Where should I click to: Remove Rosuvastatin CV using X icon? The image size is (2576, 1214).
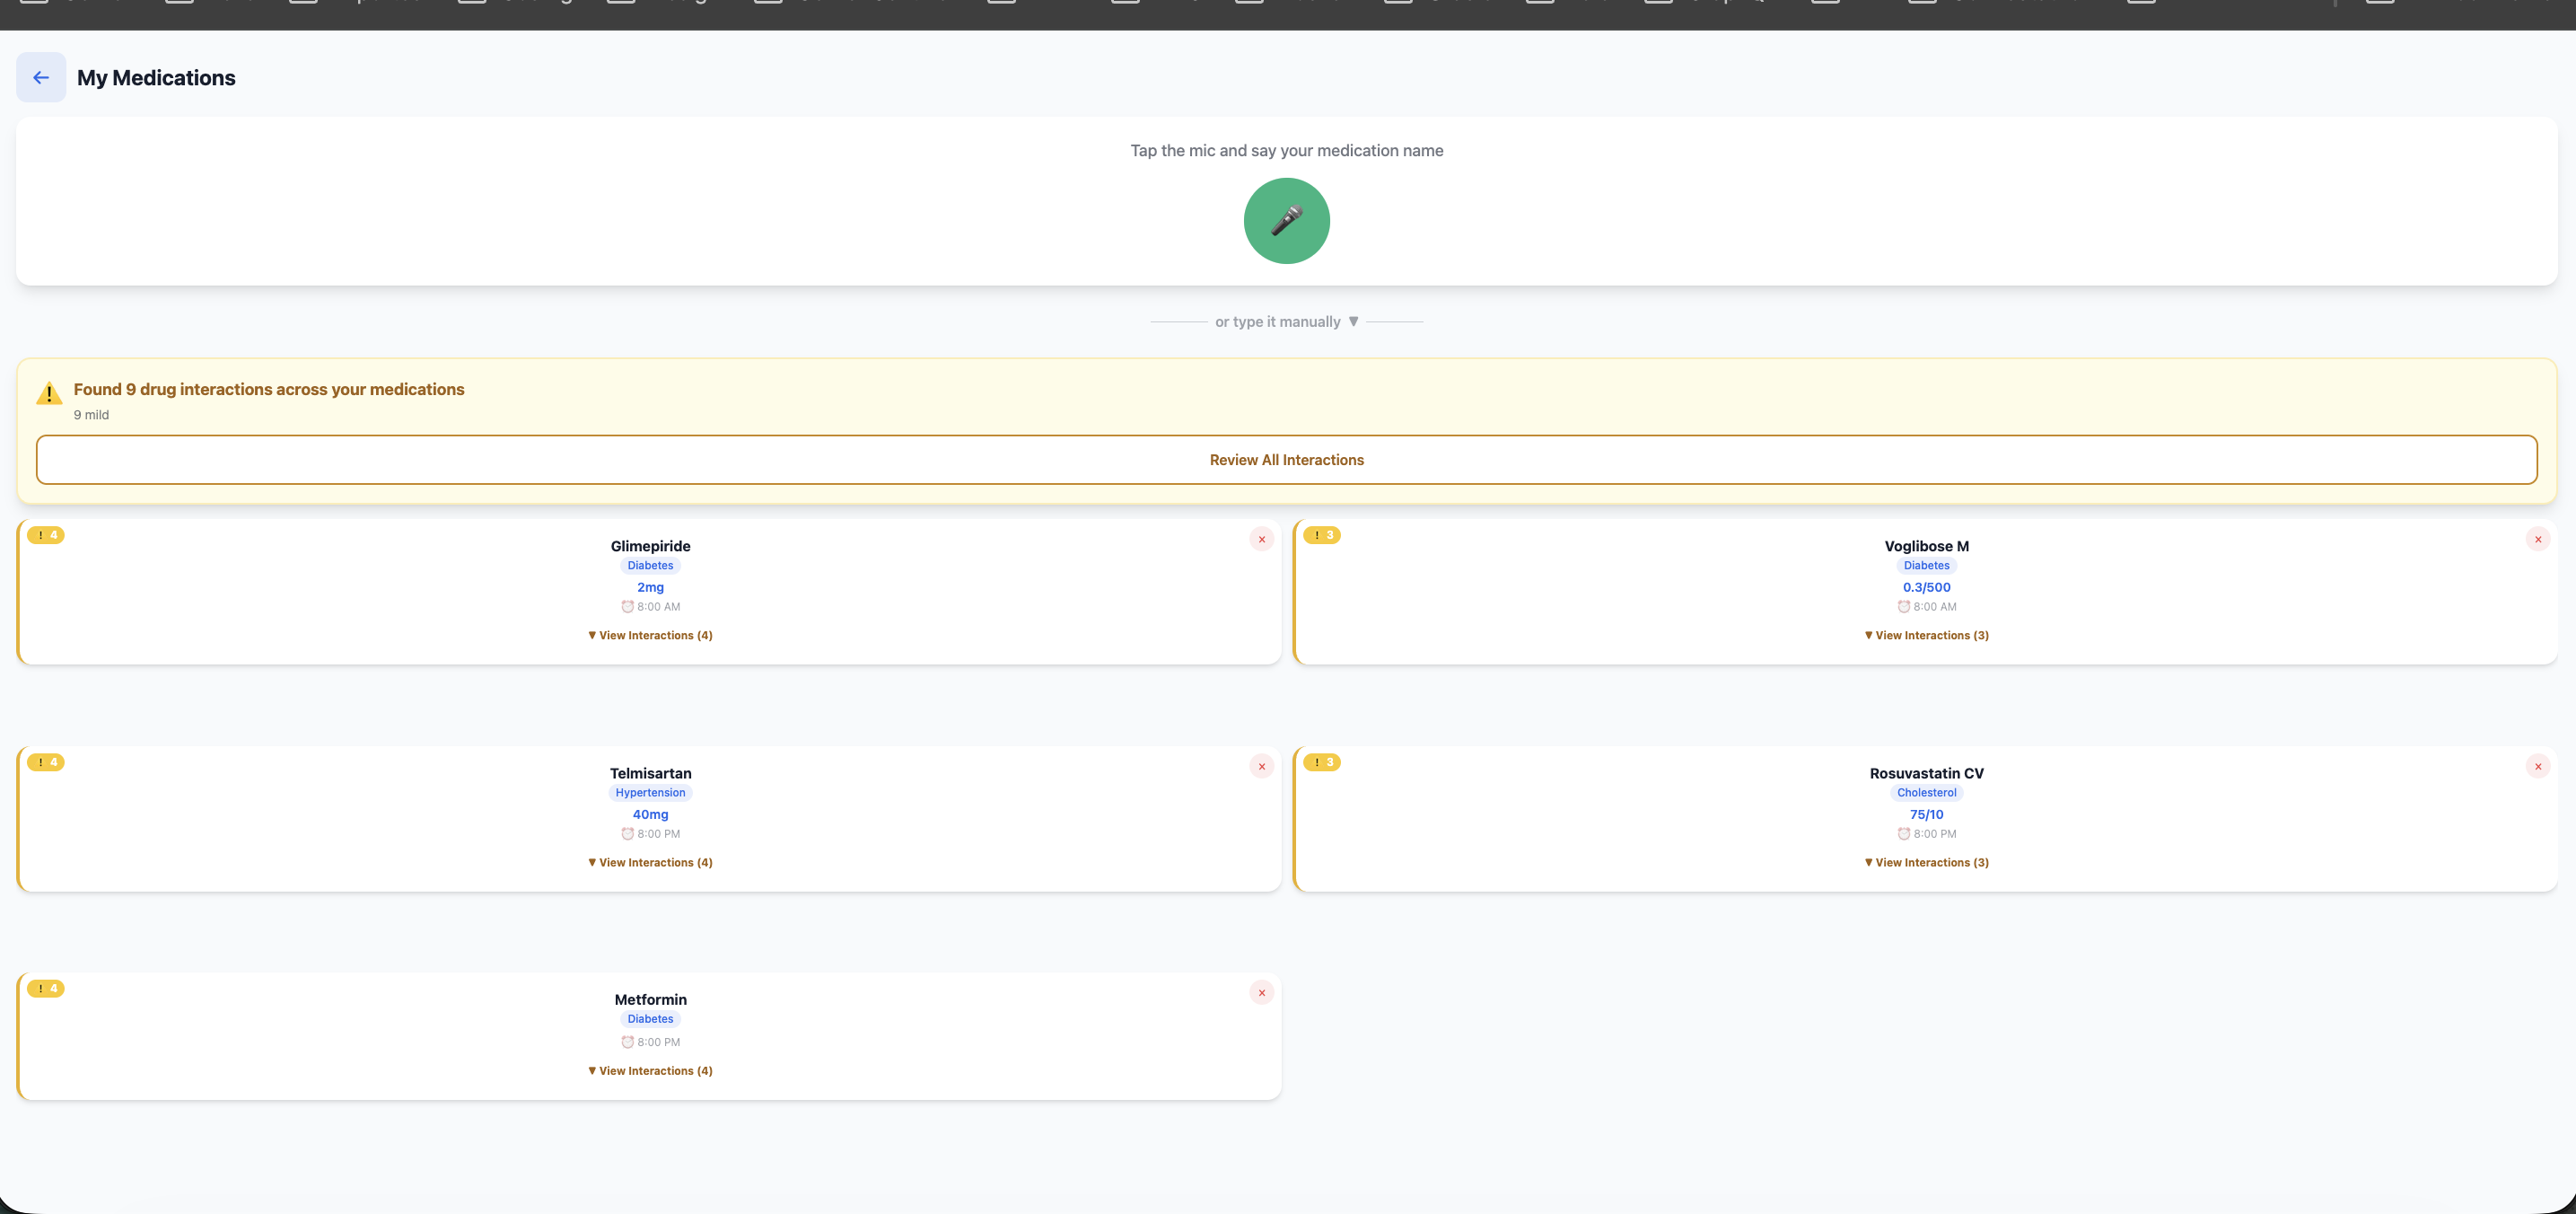tap(2537, 766)
